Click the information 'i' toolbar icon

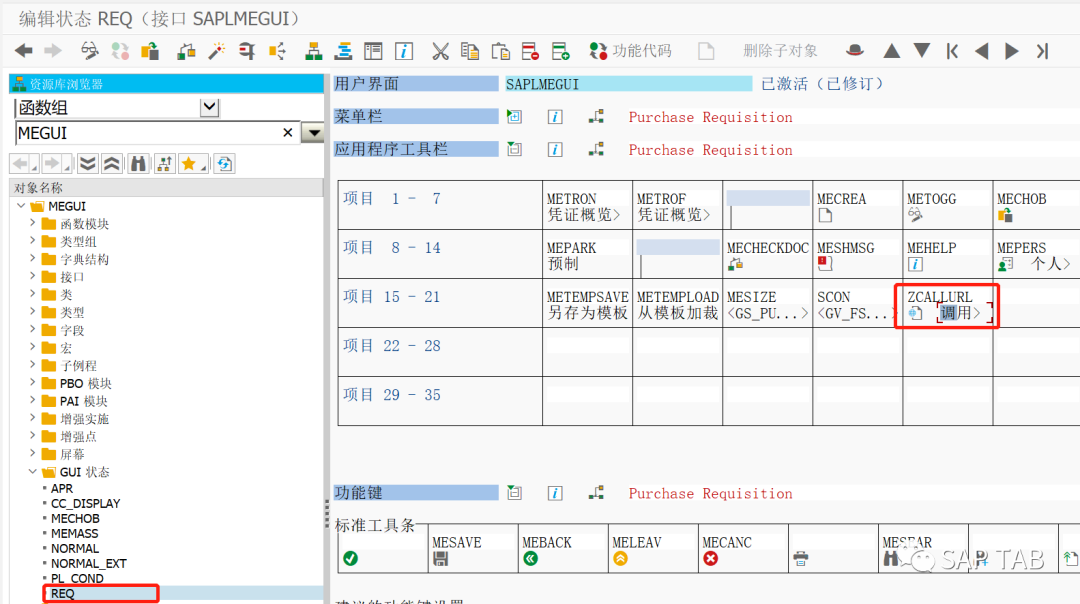pos(404,51)
